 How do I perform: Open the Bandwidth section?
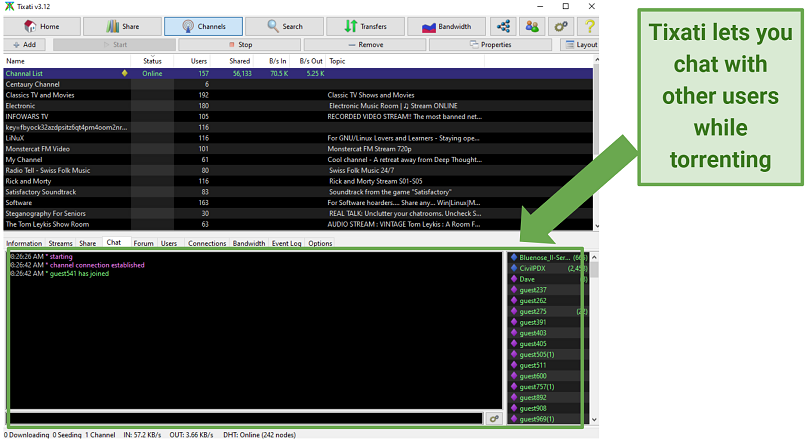pos(446,26)
